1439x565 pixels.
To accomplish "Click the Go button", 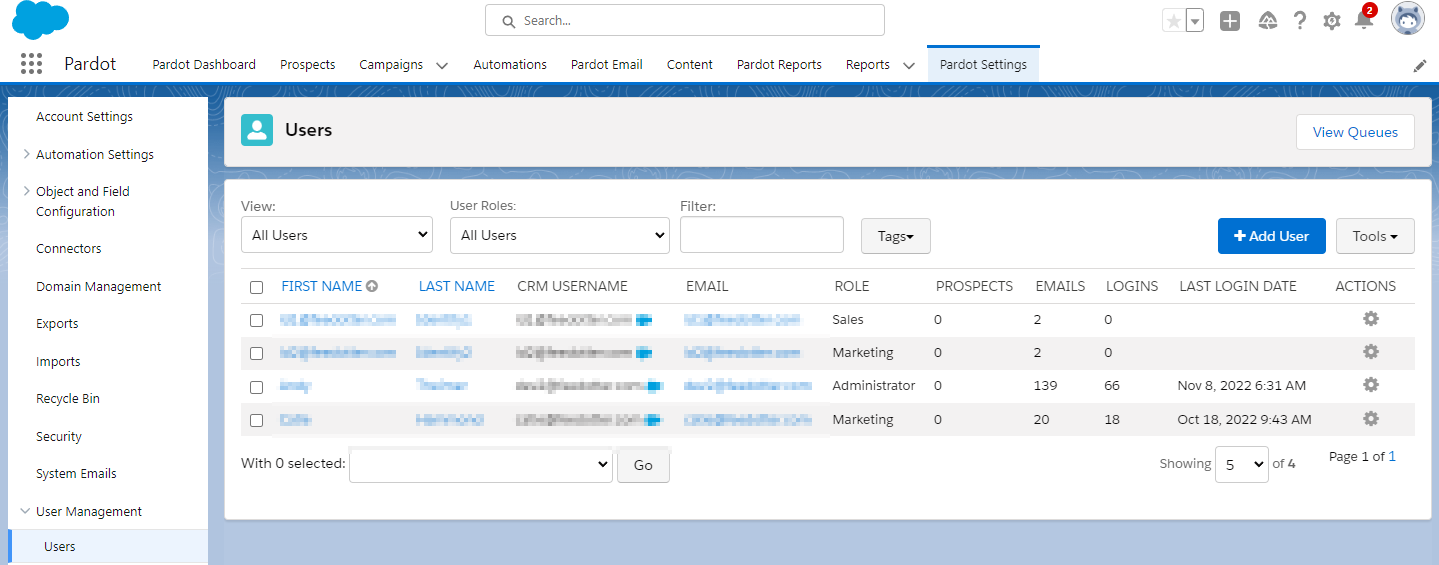I will (x=643, y=465).
